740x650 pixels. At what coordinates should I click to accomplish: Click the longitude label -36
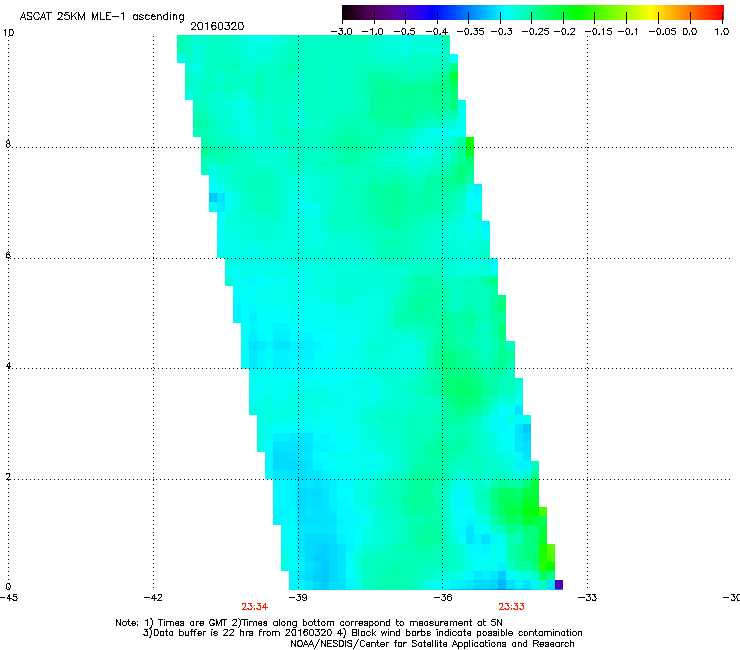pyautogui.click(x=443, y=598)
